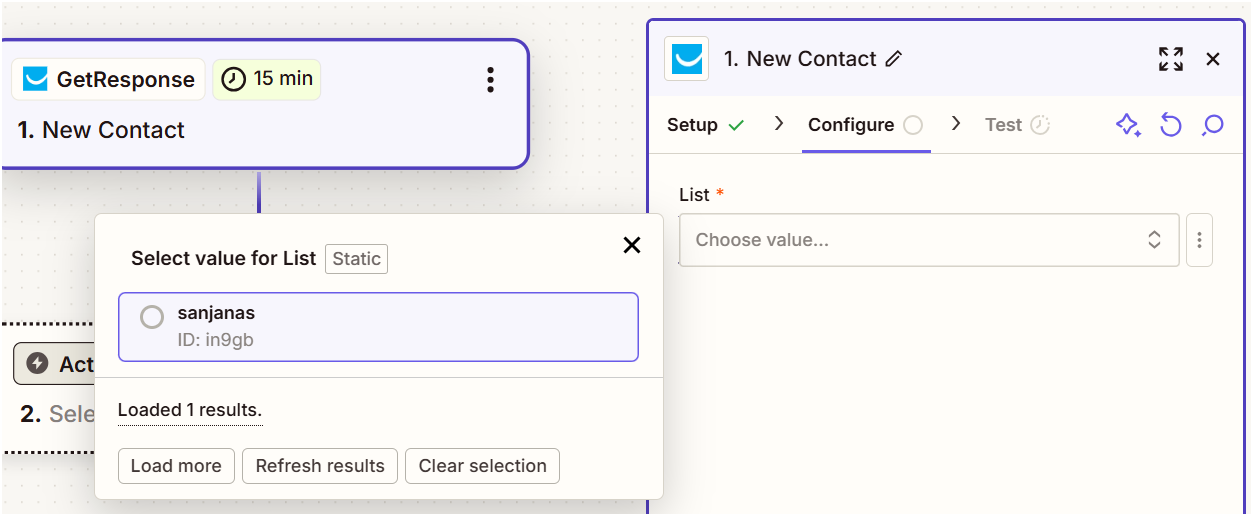
Task: Click the empty status circle next to Configure
Action: coord(913,125)
